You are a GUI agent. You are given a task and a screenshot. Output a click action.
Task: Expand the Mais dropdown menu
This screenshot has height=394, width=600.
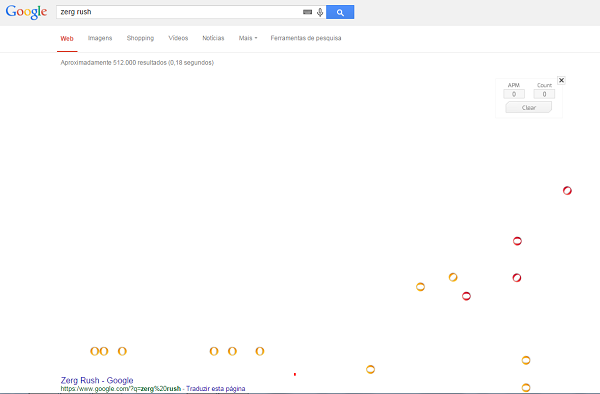coord(248,38)
